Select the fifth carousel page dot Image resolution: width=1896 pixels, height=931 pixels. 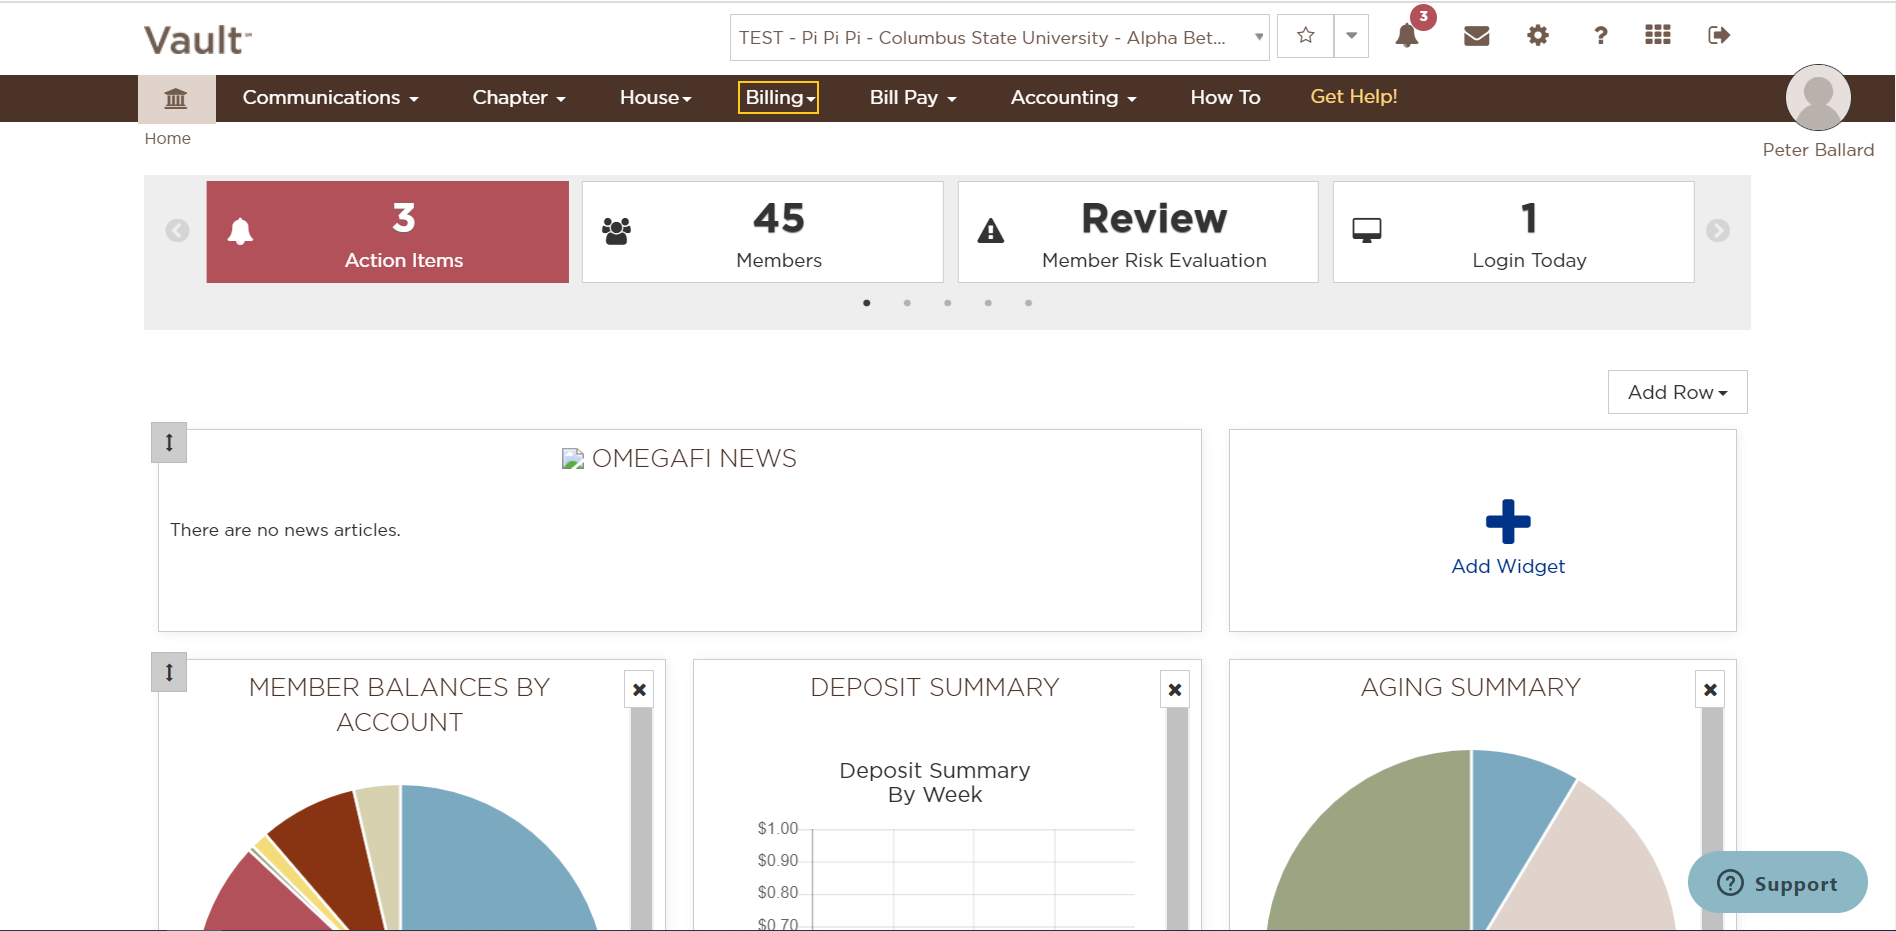[x=1028, y=303]
